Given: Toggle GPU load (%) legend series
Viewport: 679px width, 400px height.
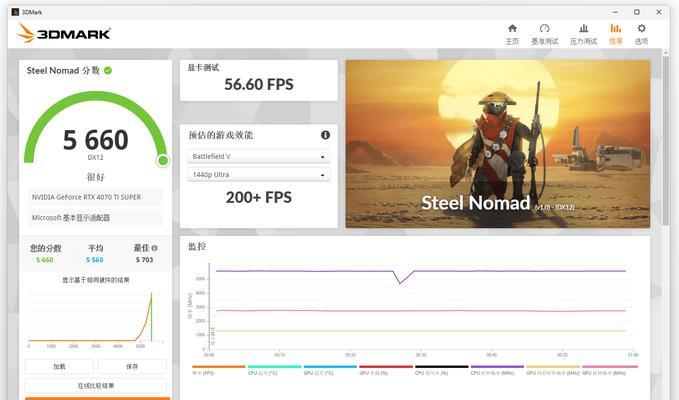Looking at the screenshot, I should click(386, 370).
